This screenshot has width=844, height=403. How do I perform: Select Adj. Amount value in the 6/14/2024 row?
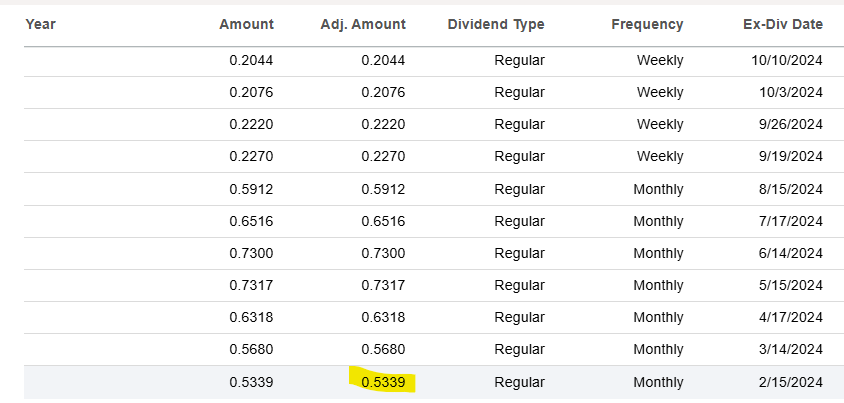pos(383,253)
